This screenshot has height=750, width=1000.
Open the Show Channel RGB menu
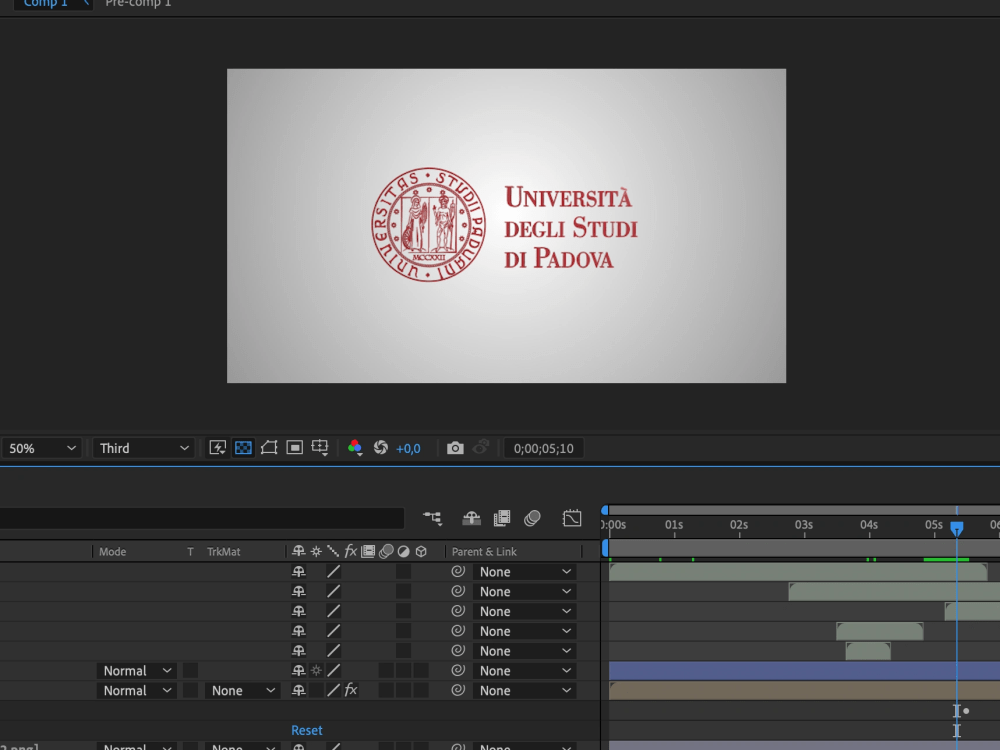(355, 448)
